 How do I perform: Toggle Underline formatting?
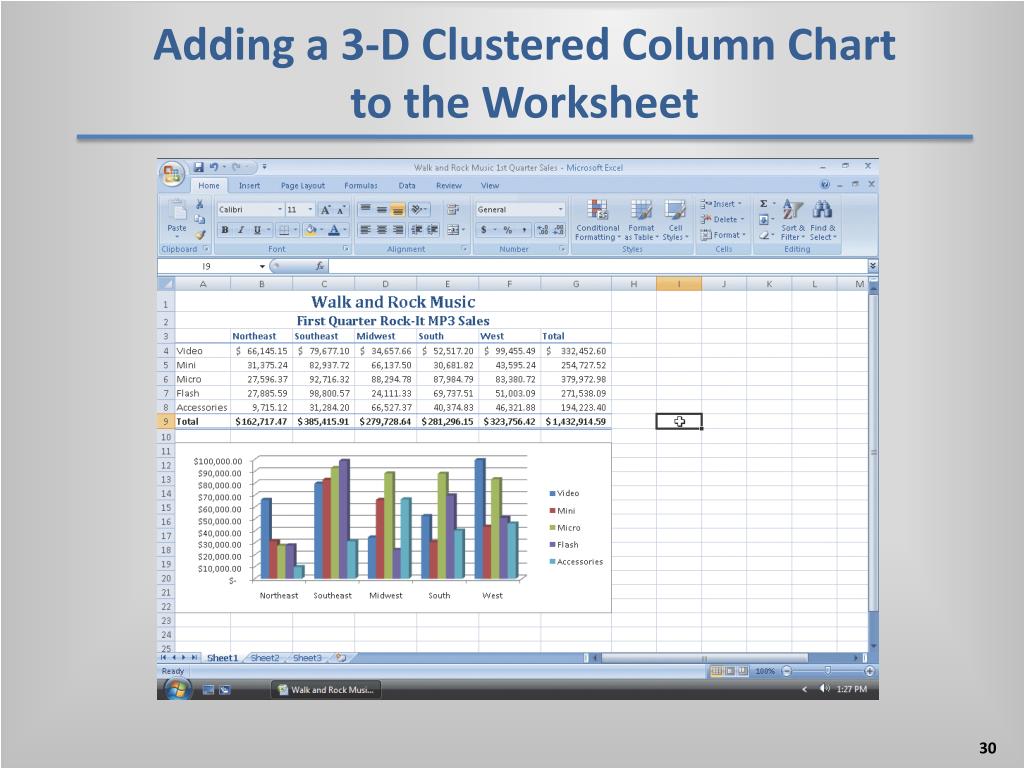[257, 230]
